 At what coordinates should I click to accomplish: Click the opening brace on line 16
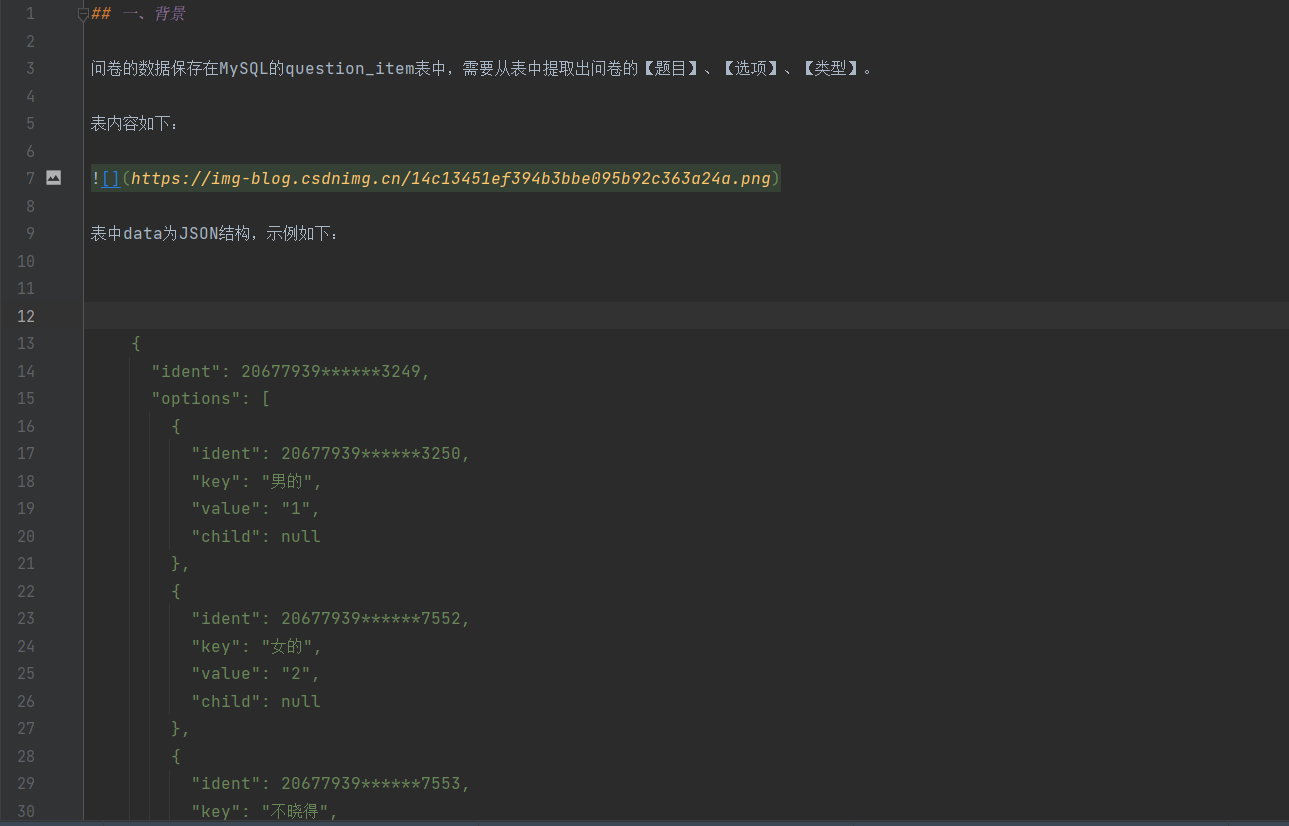click(x=176, y=426)
